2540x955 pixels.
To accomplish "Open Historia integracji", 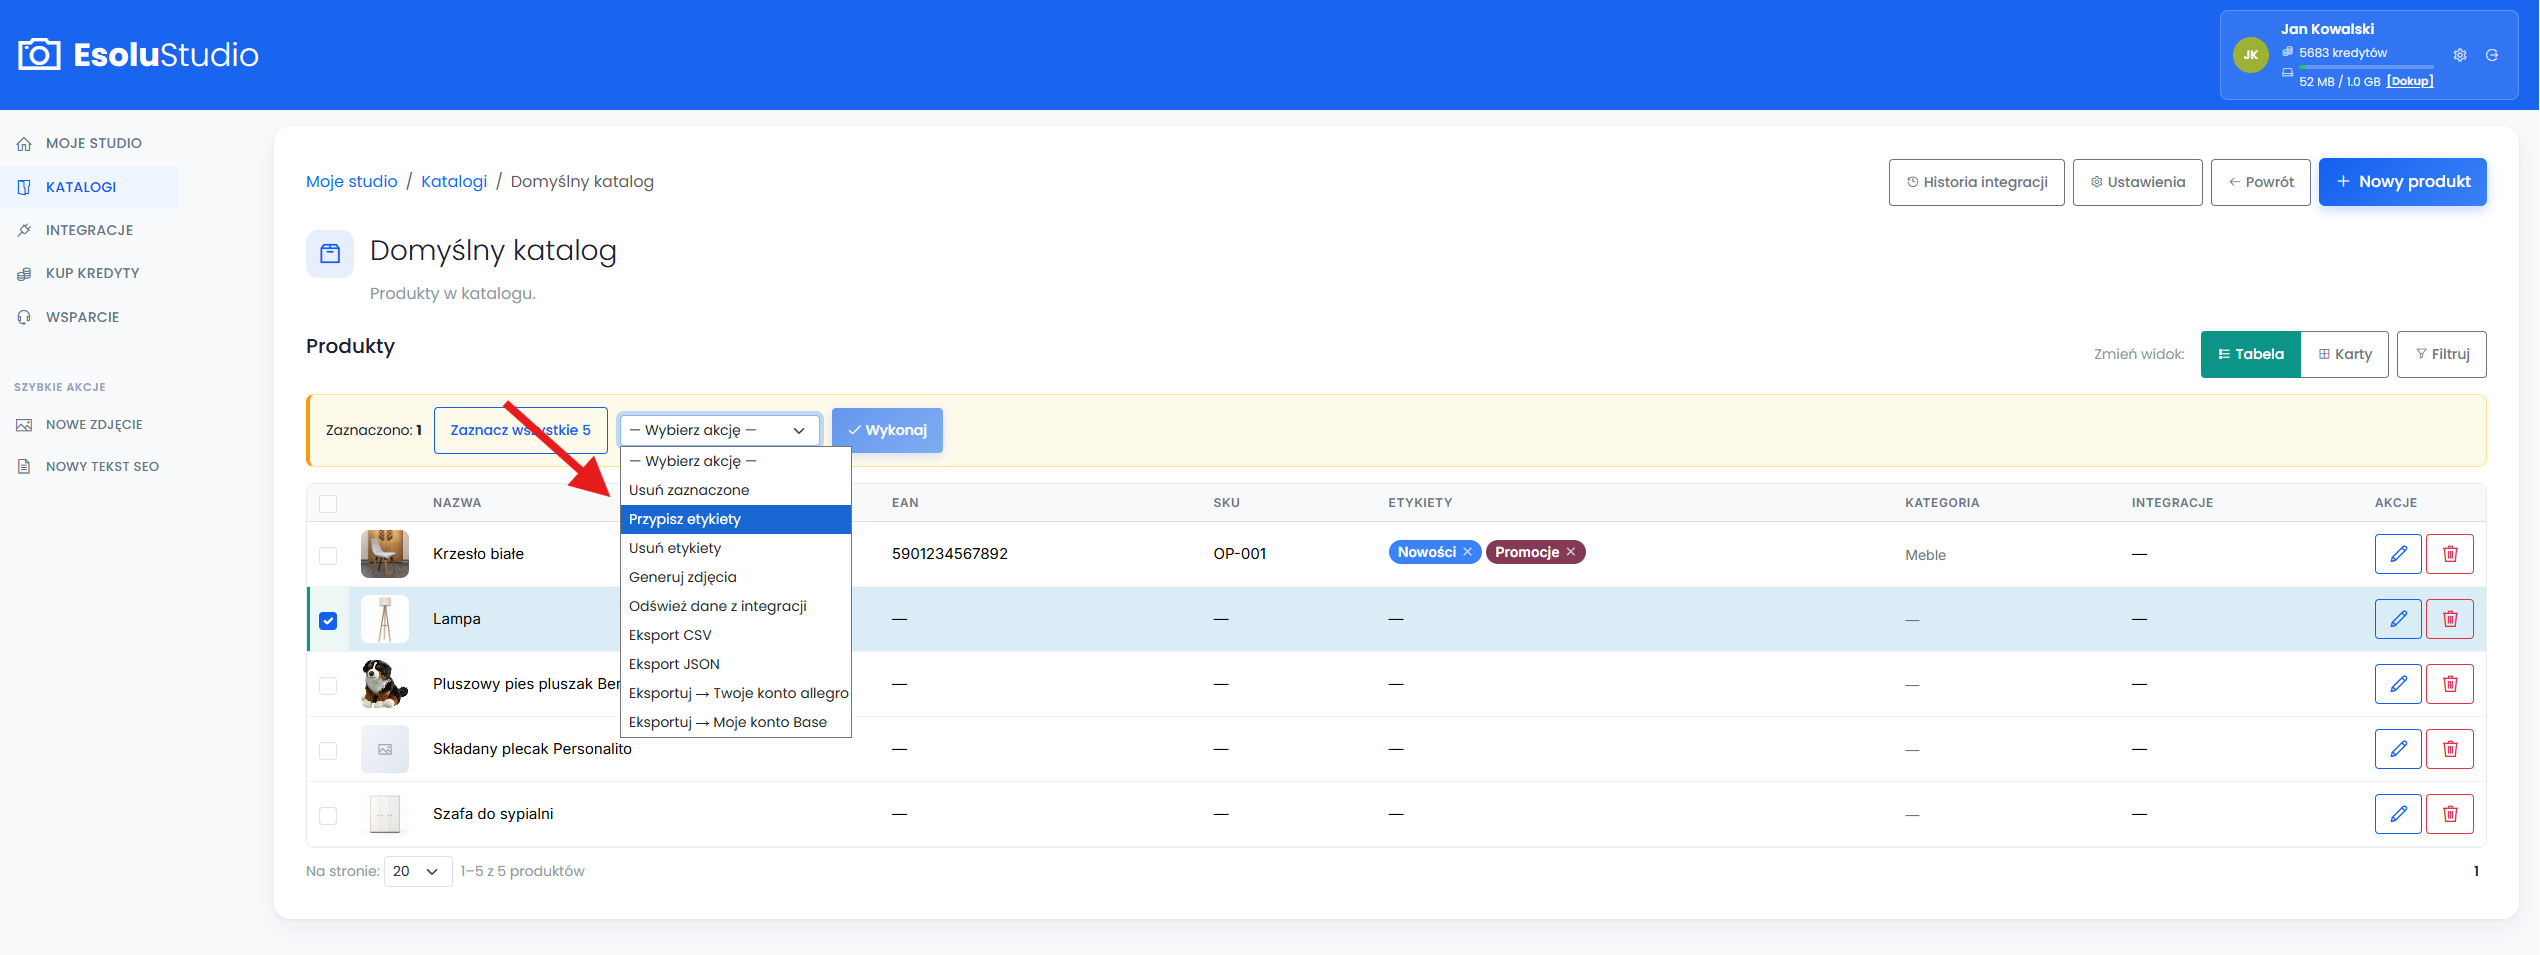I will coord(1976,182).
